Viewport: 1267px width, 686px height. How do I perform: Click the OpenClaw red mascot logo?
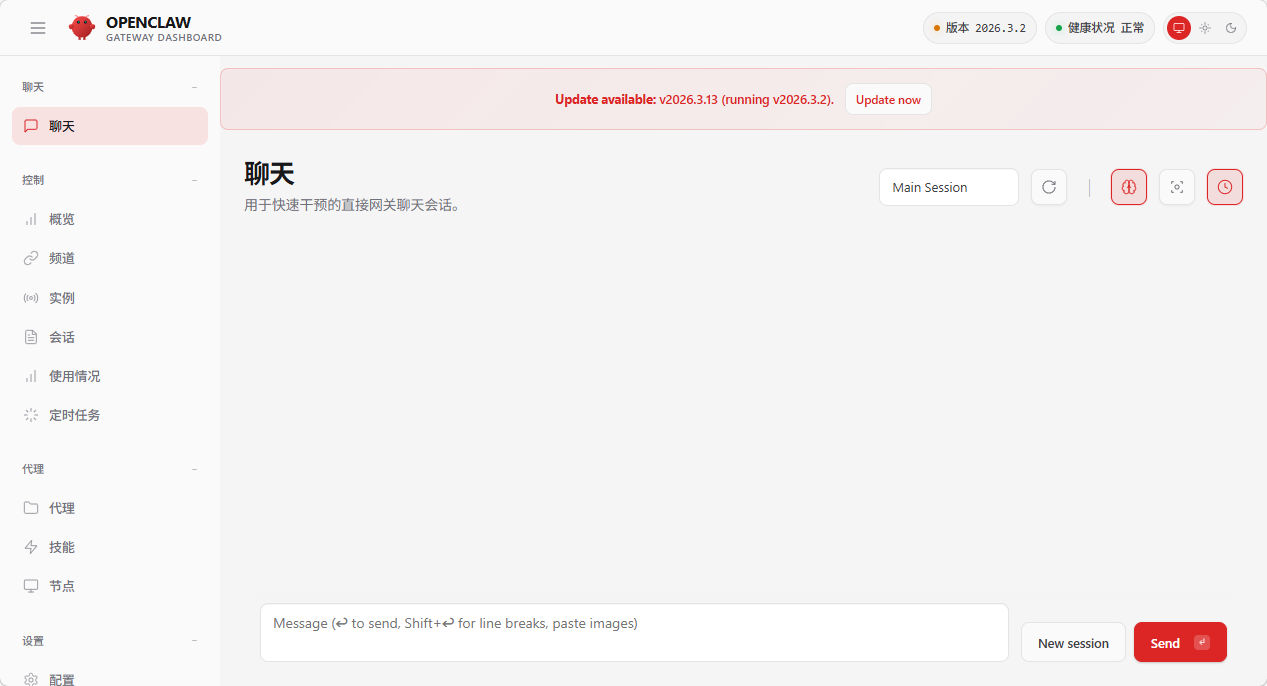82,28
